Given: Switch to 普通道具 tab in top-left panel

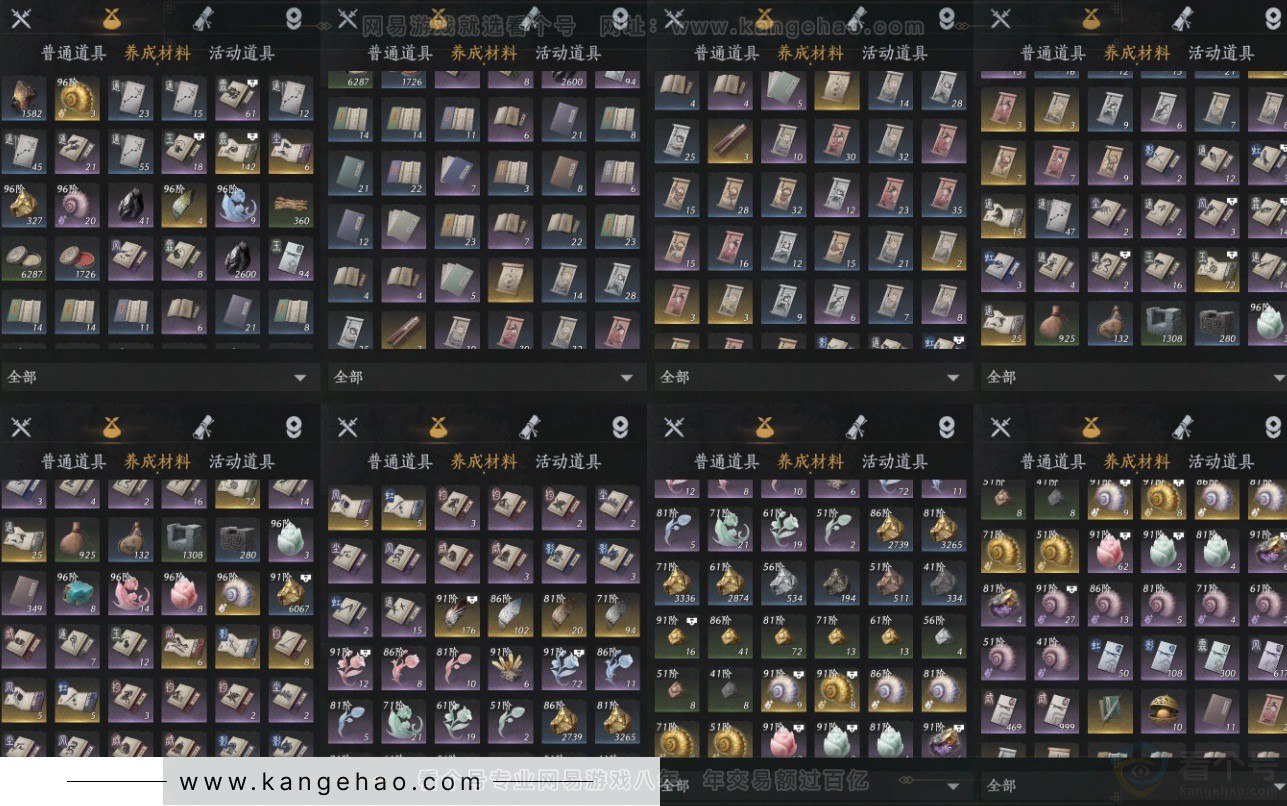Looking at the screenshot, I should pos(74,53).
